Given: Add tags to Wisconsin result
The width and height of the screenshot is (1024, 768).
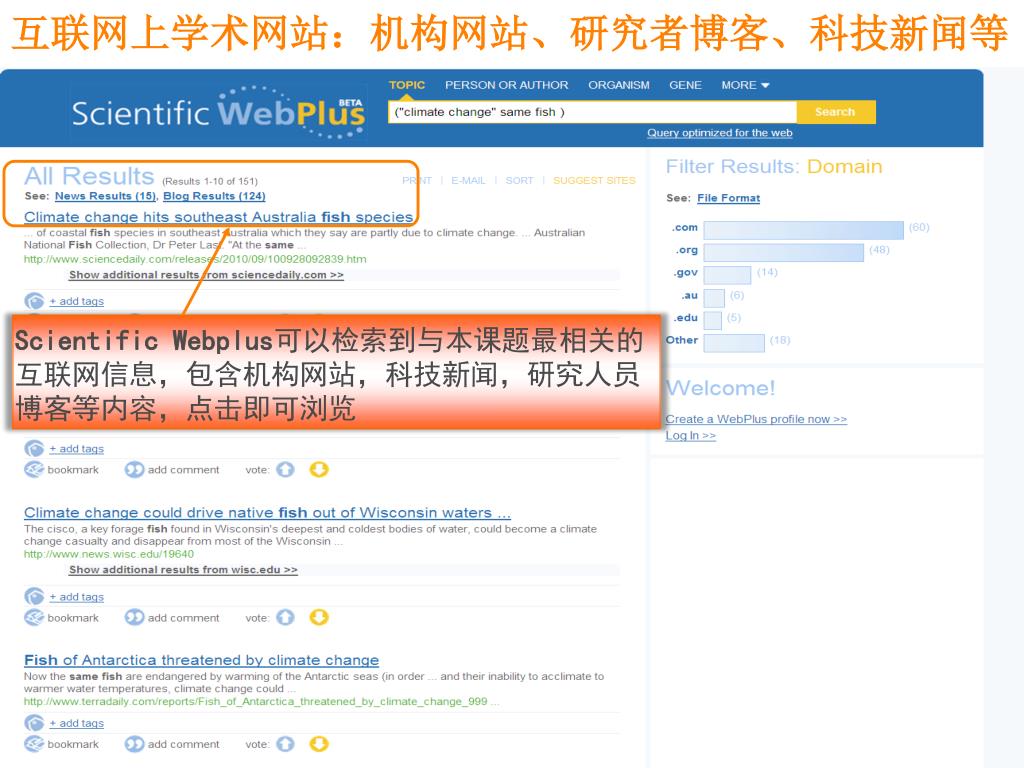Looking at the screenshot, I should (x=76, y=597).
